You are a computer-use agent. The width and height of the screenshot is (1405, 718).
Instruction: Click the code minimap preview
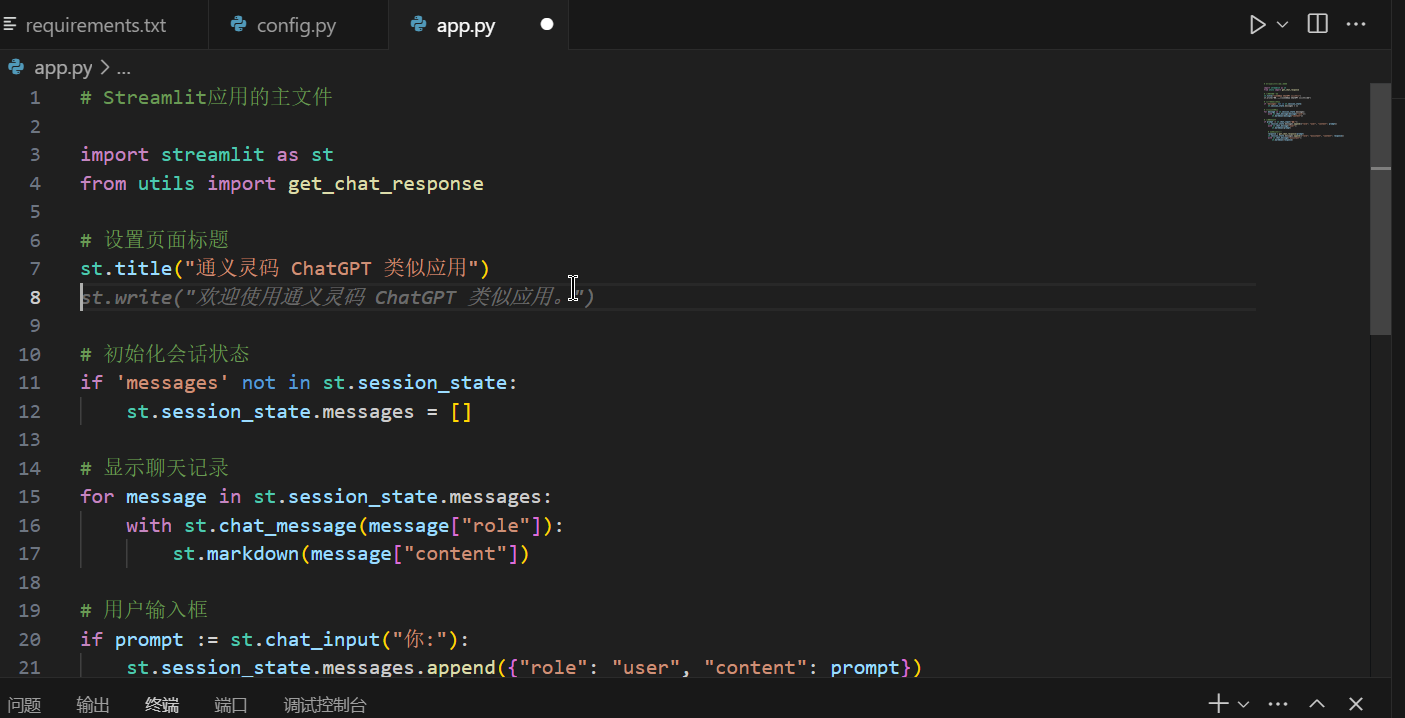[1305, 115]
